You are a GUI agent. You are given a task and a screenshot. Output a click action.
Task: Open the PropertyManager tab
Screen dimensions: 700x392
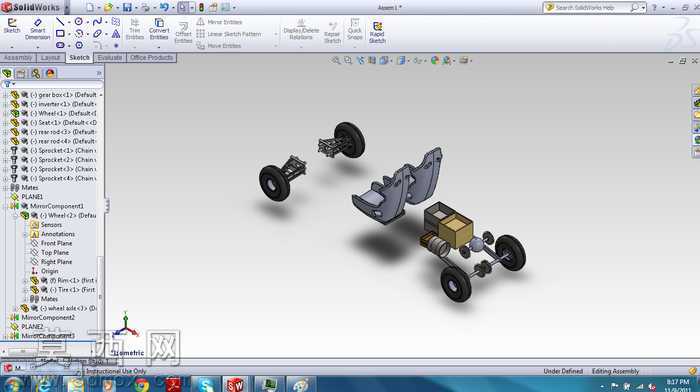[x=21, y=73]
